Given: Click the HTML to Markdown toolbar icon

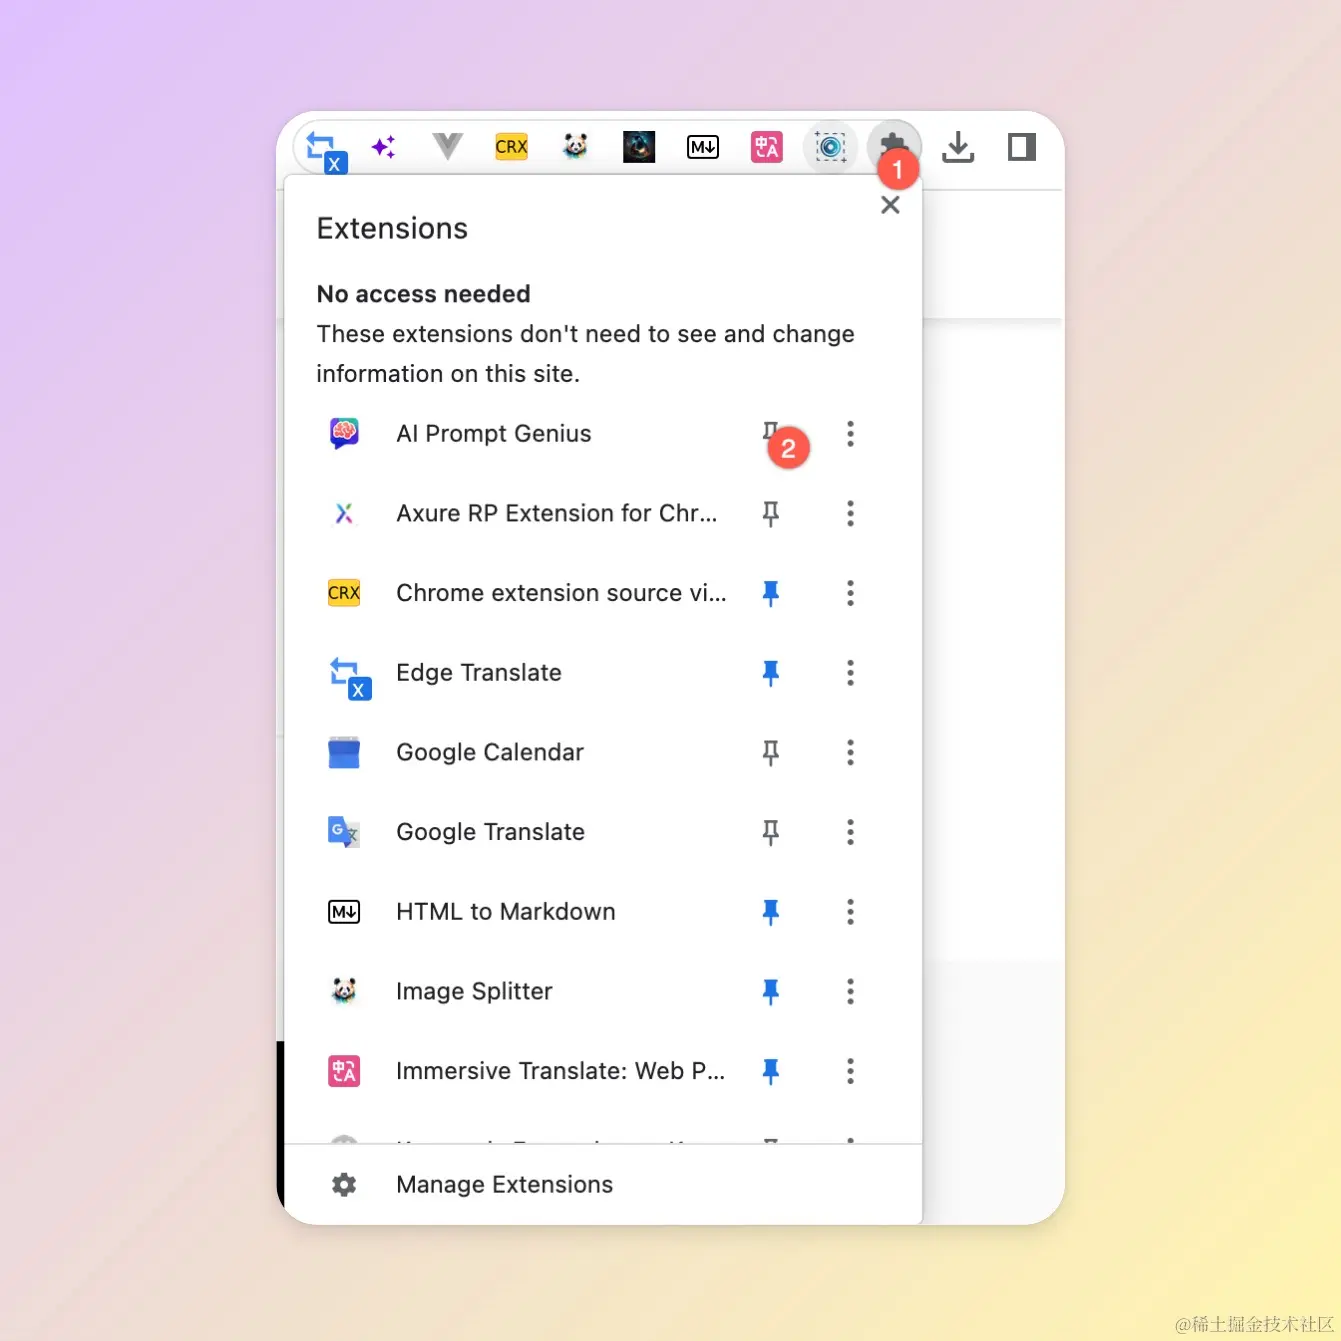Looking at the screenshot, I should 703,147.
